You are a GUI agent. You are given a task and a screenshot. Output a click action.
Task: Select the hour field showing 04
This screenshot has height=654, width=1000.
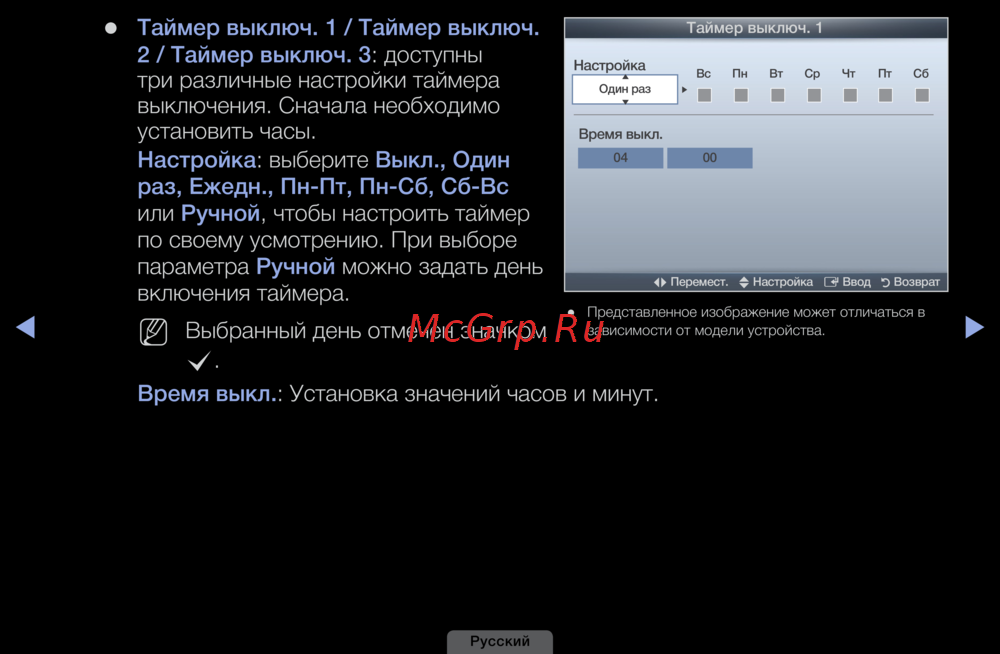pyautogui.click(x=620, y=158)
